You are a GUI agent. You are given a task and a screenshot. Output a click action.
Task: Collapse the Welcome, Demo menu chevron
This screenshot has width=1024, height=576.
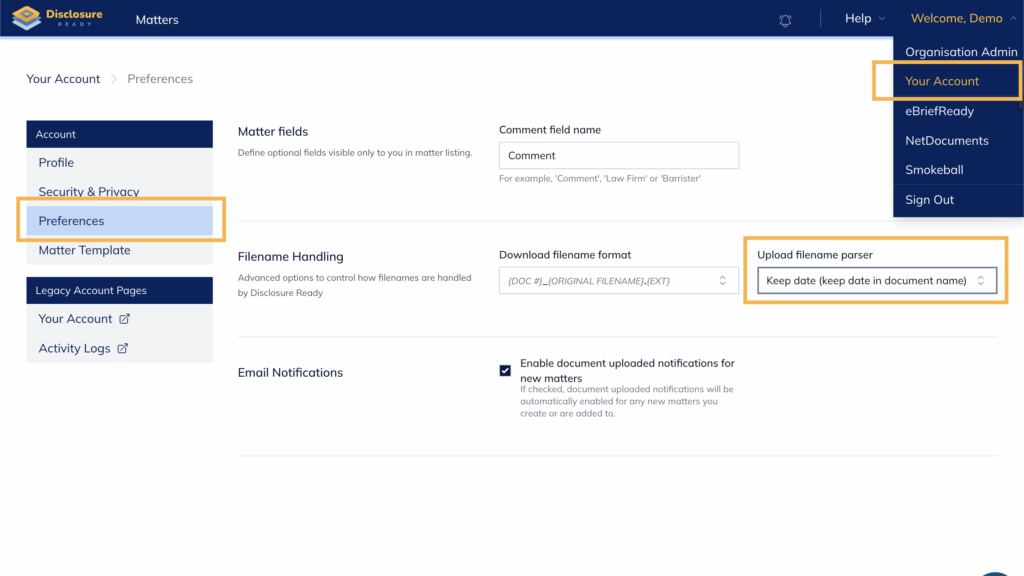point(1013,19)
